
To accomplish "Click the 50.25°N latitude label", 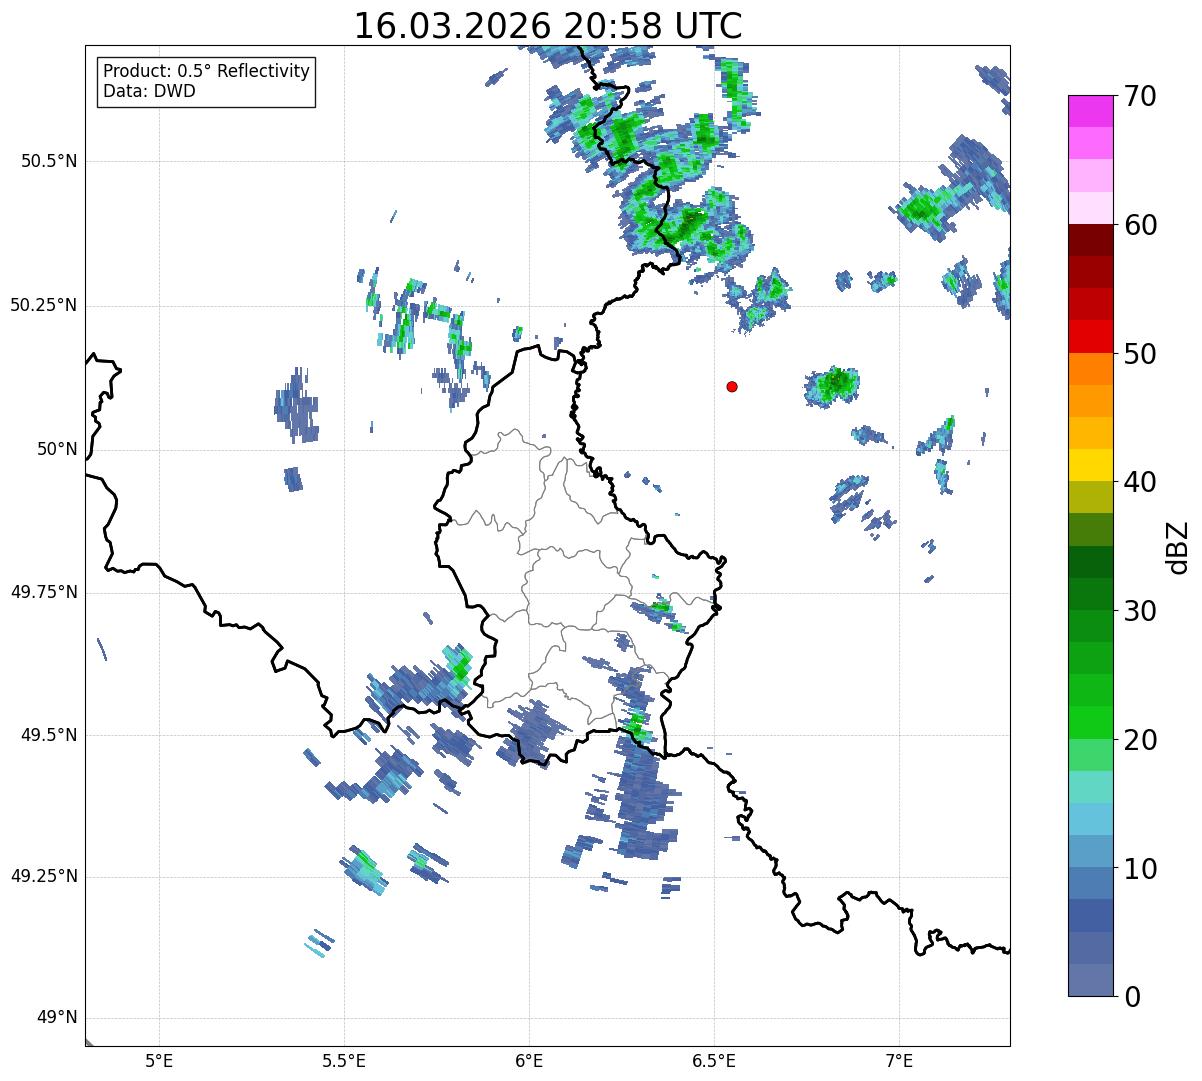I will coord(43,305).
